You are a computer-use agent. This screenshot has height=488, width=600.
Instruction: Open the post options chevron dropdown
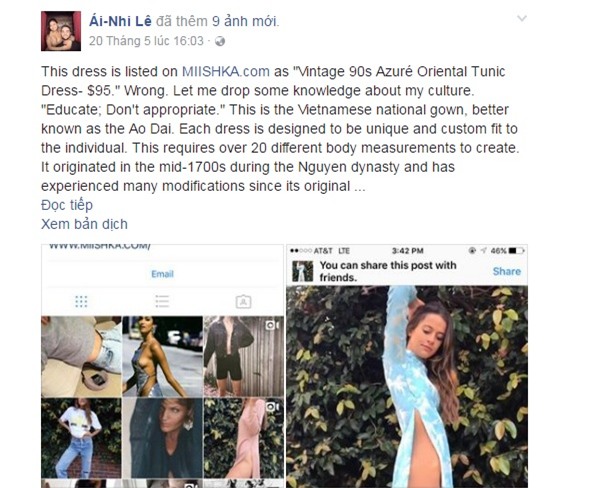click(522, 18)
